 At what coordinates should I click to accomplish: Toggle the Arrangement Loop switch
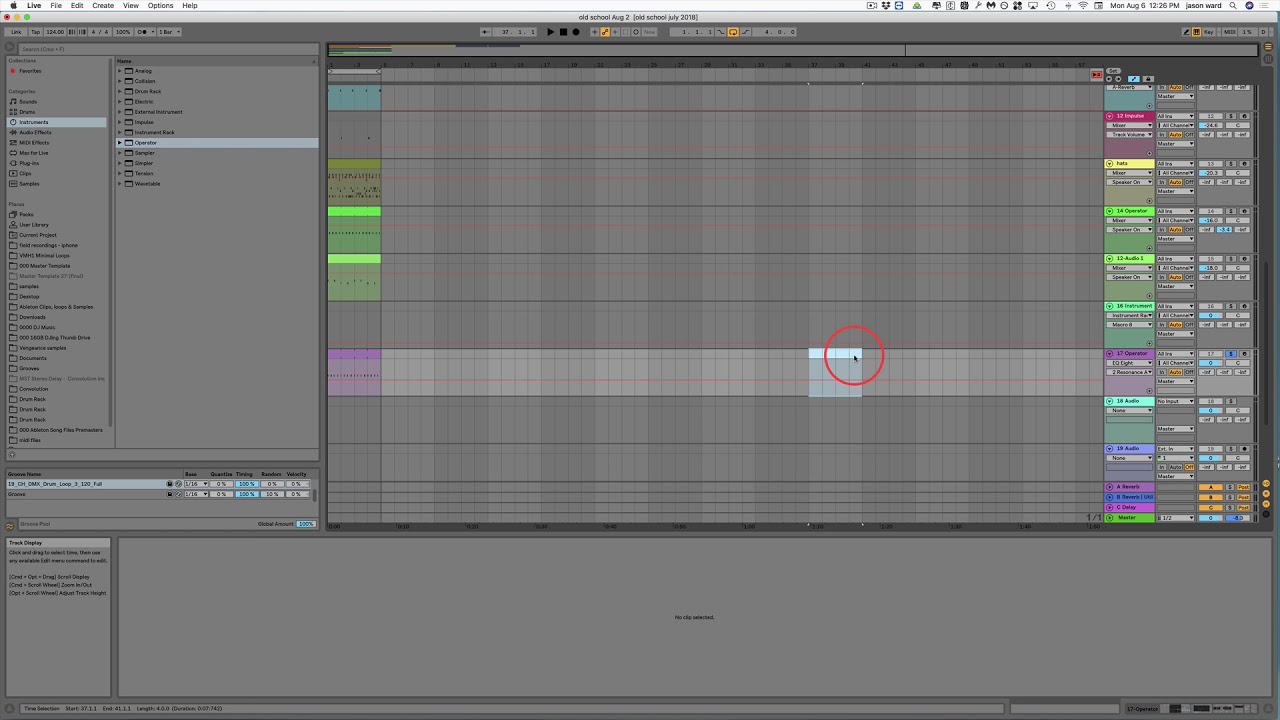coord(733,32)
